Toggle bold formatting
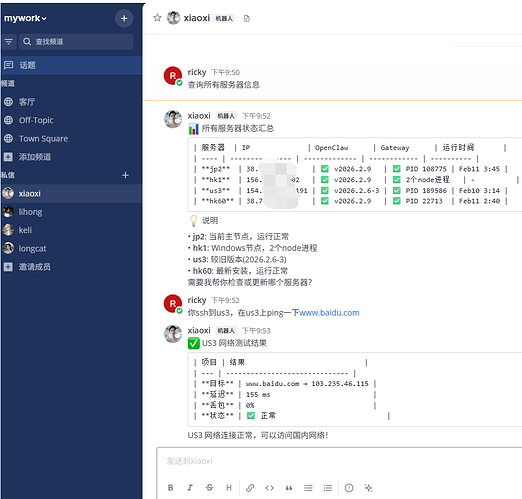Viewport: 522px width, 499px height. (170, 488)
